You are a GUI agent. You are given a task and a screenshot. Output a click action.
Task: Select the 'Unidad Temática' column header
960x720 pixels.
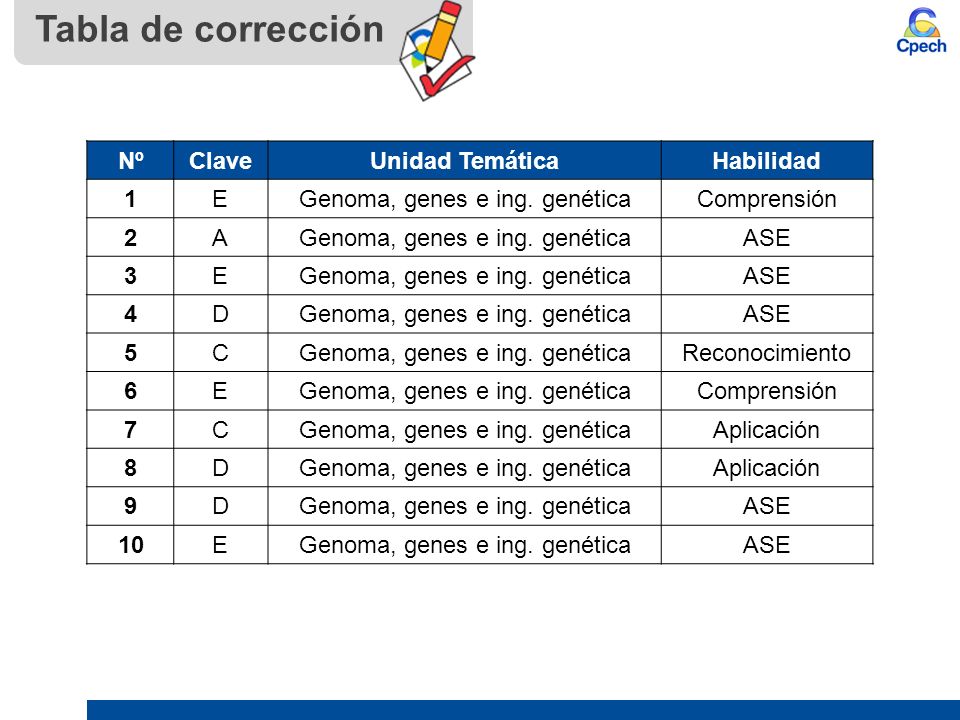click(464, 160)
